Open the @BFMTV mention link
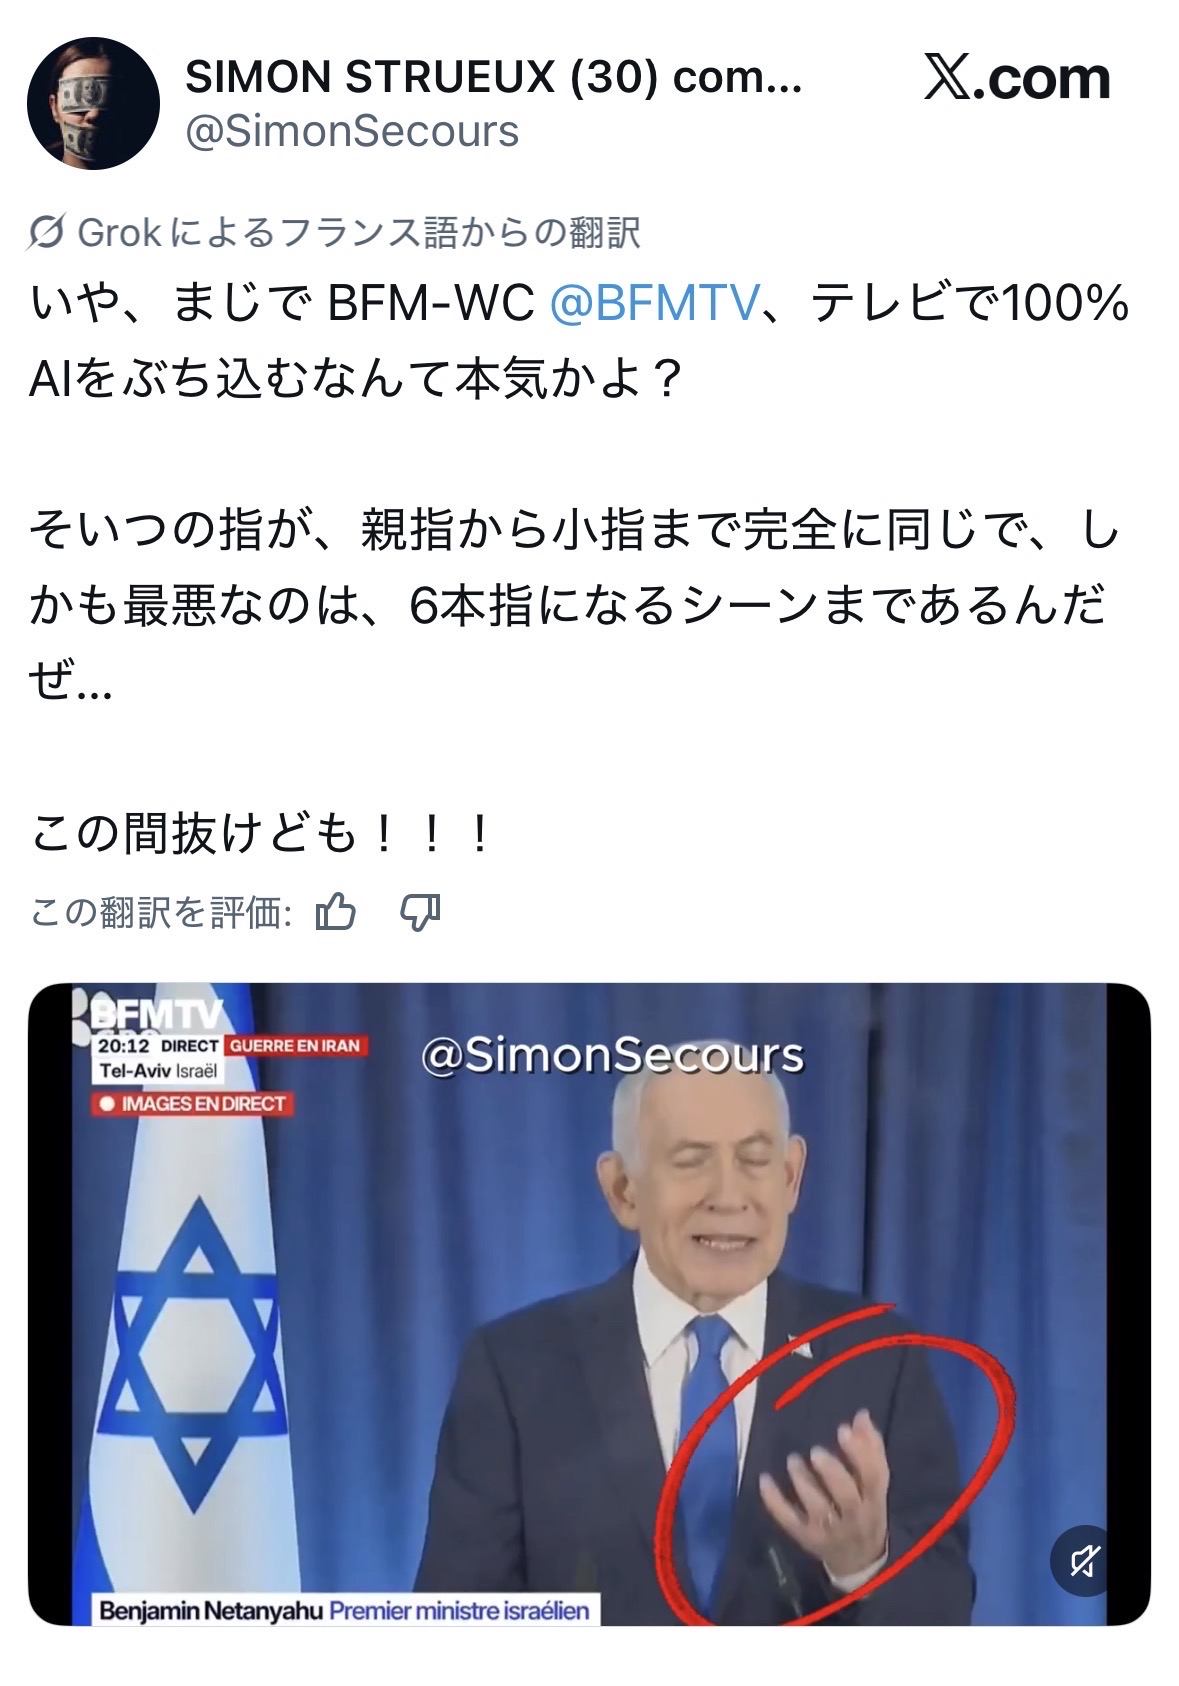 coord(654,303)
